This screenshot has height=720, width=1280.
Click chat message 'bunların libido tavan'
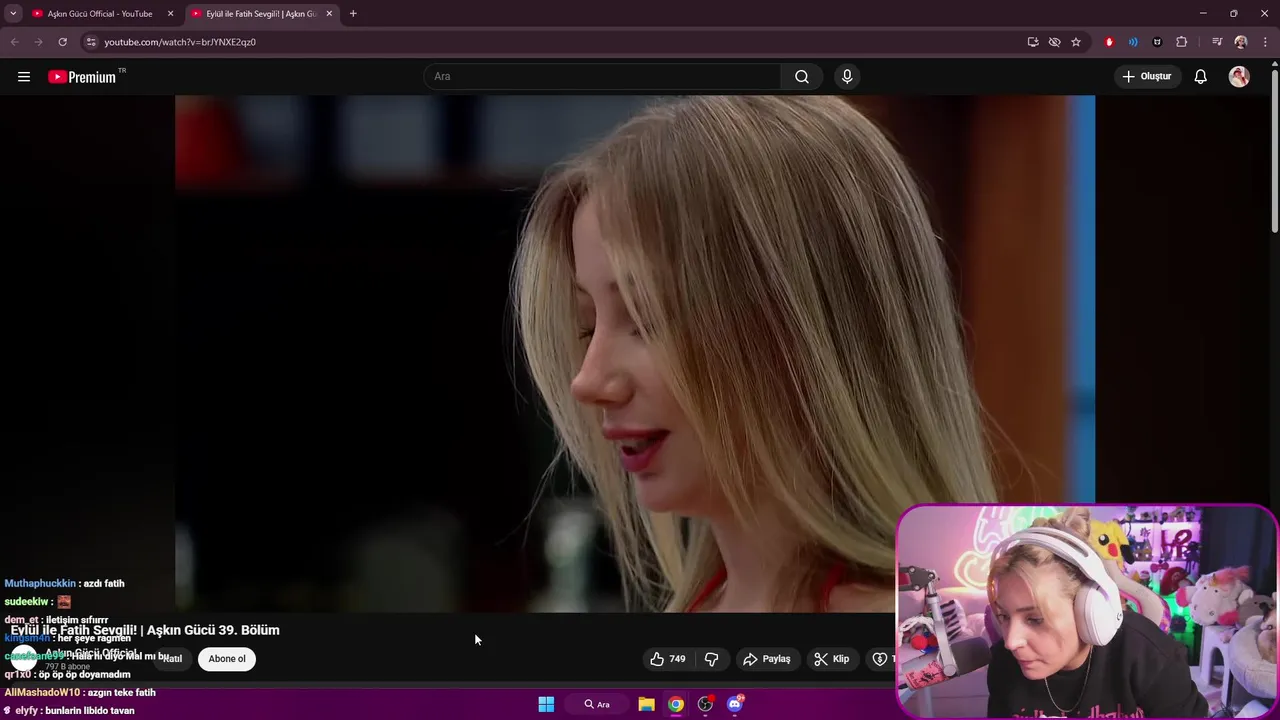90,711
